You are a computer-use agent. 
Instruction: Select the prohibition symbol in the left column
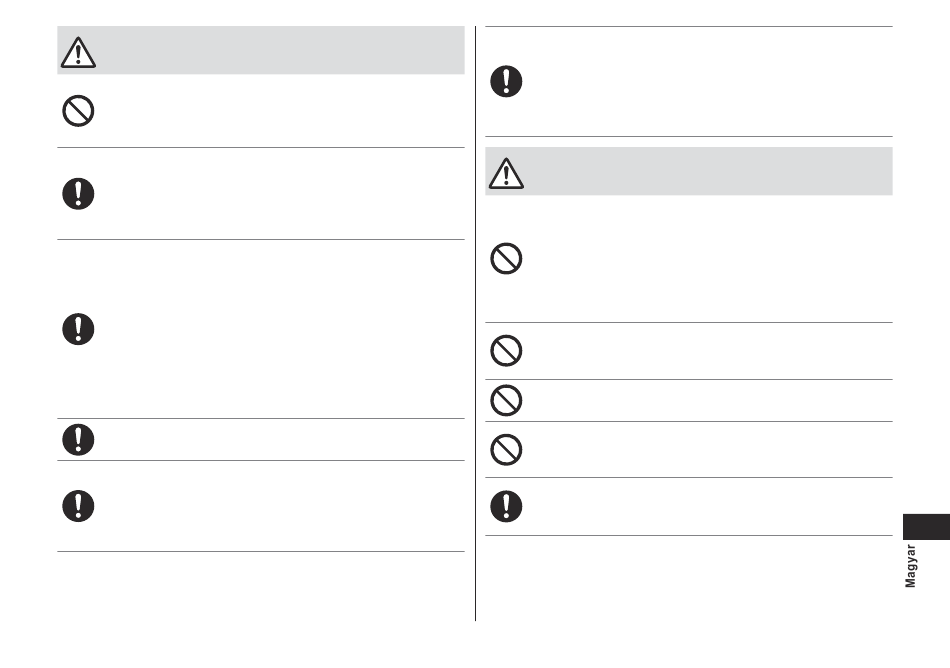tap(78, 111)
